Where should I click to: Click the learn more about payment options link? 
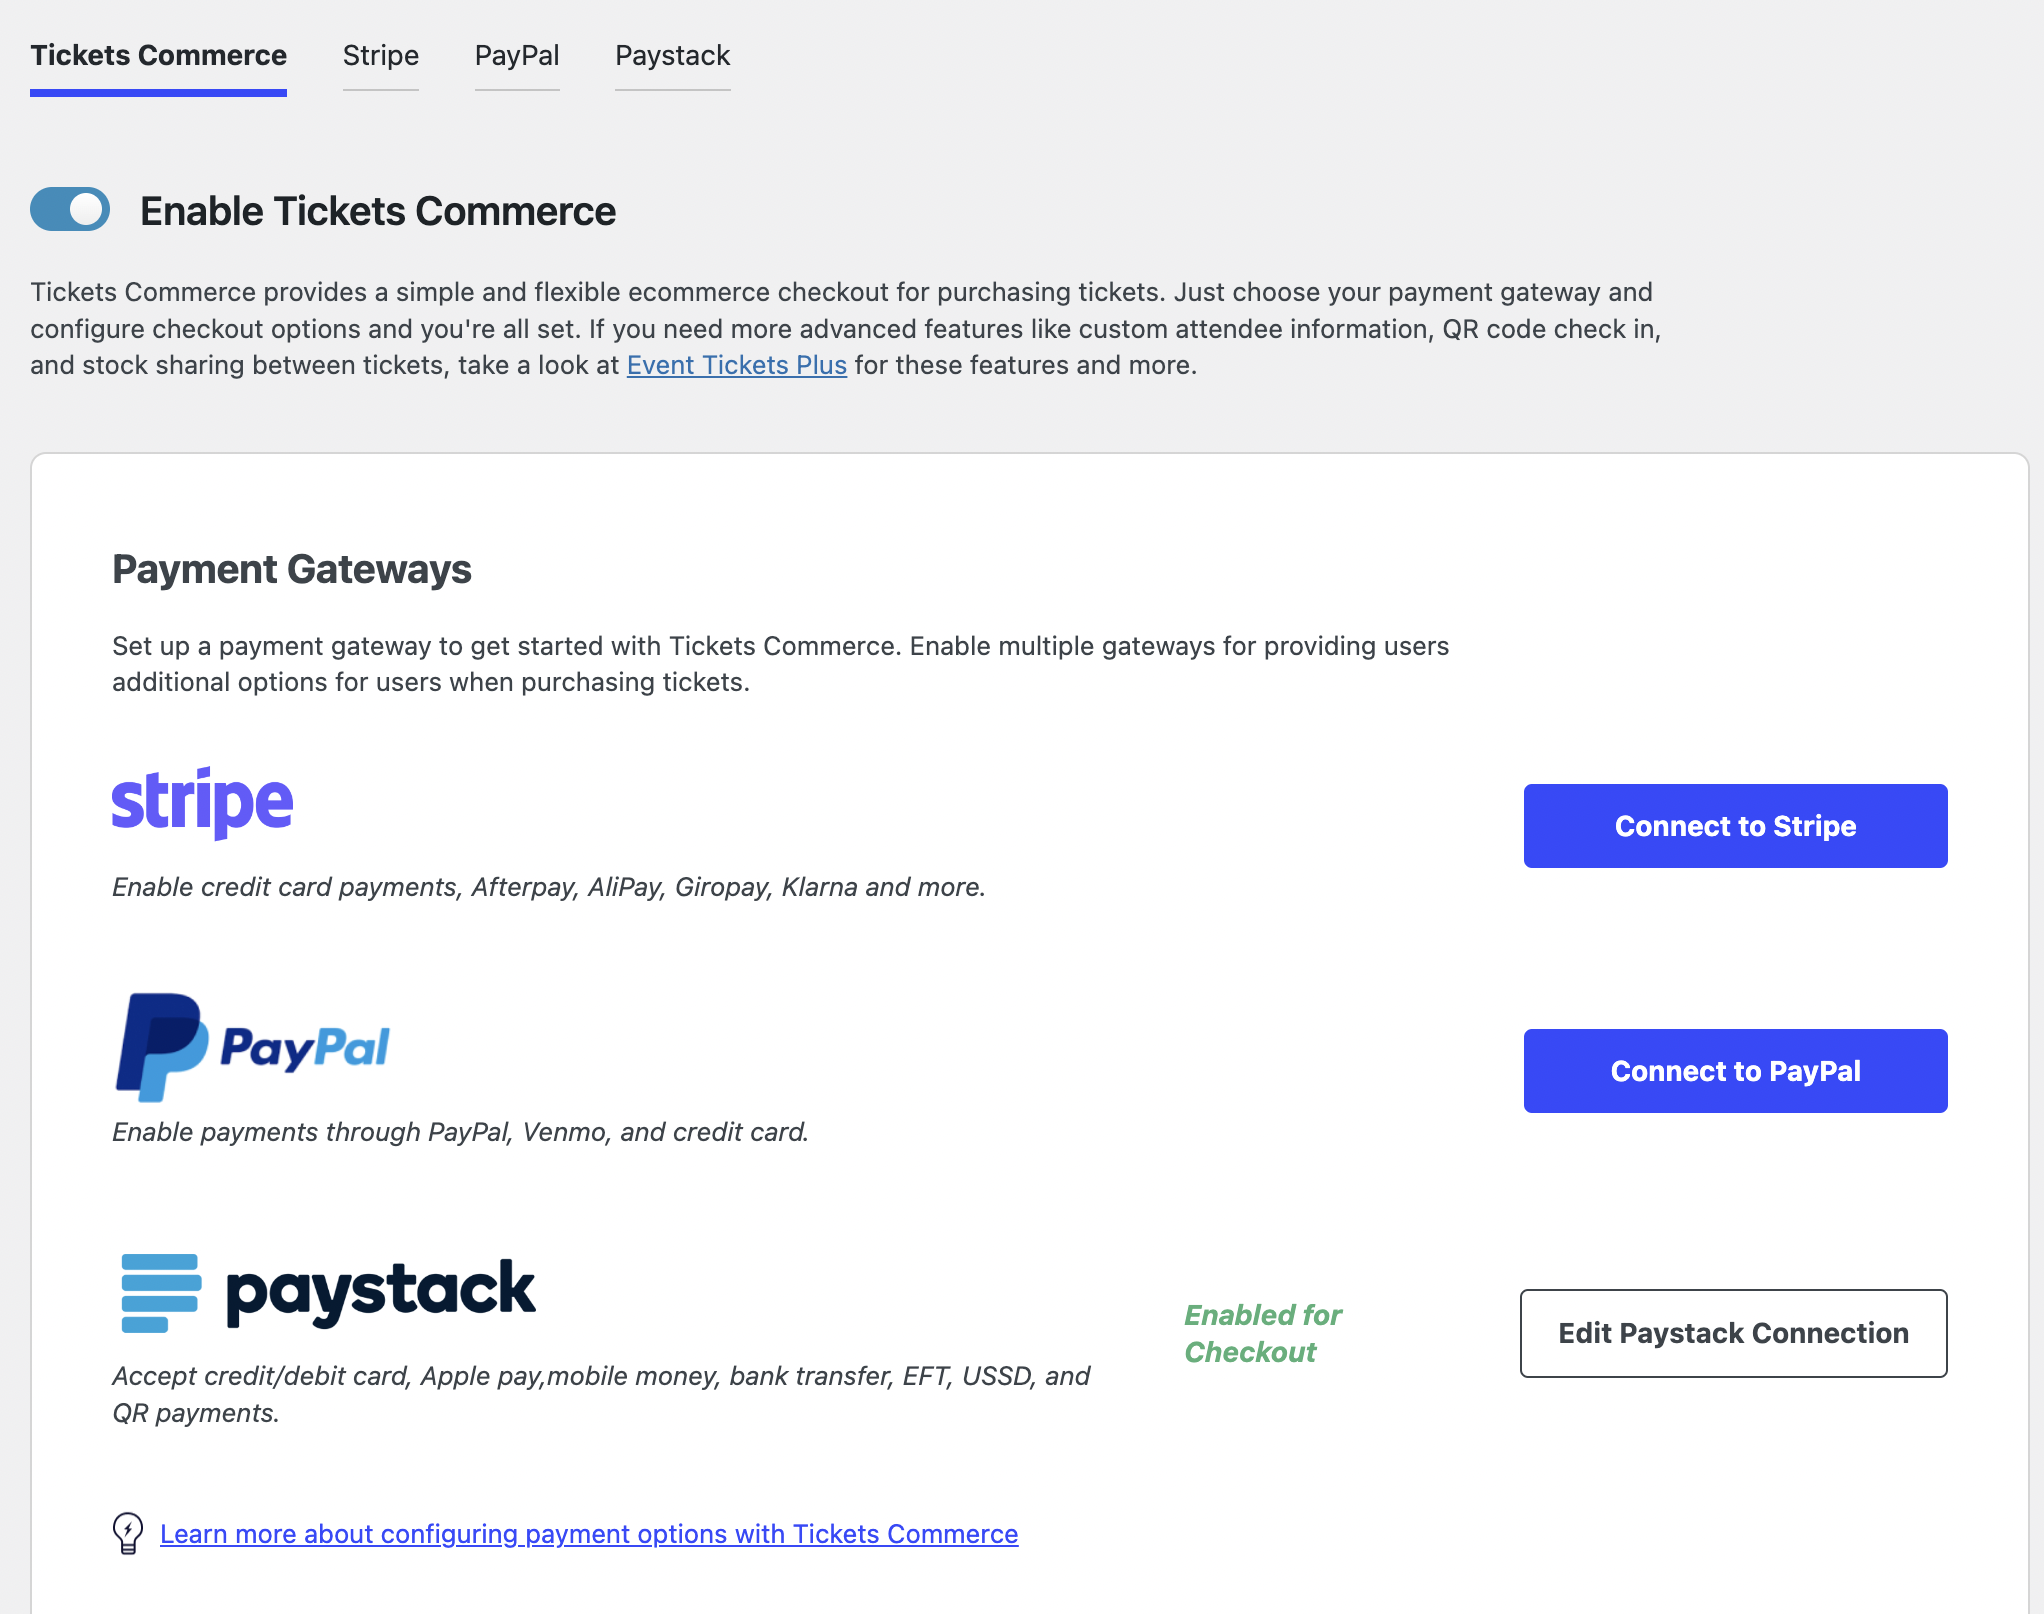(588, 1533)
